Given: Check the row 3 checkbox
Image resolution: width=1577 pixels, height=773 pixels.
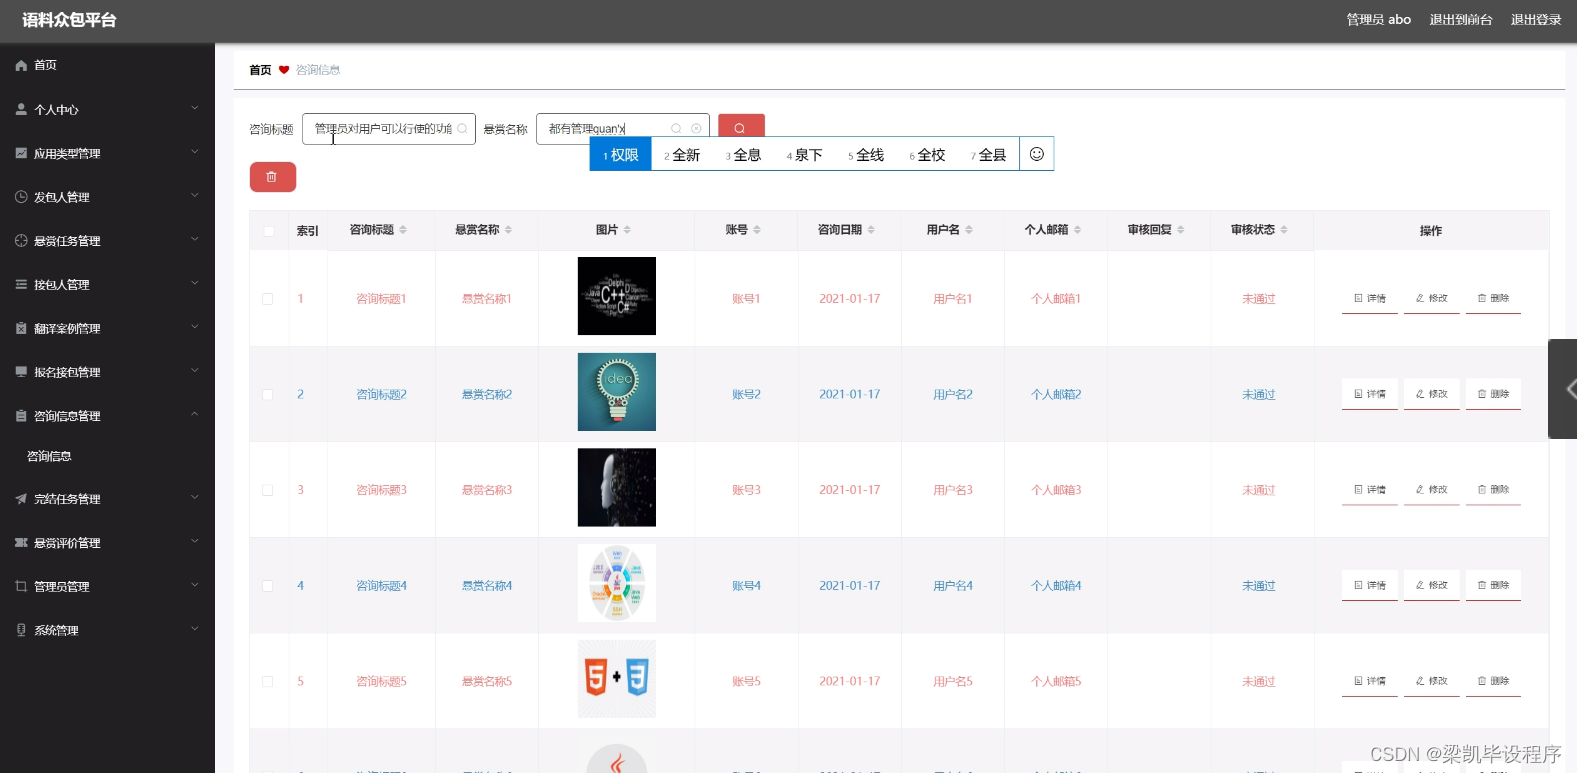Looking at the screenshot, I should [267, 490].
